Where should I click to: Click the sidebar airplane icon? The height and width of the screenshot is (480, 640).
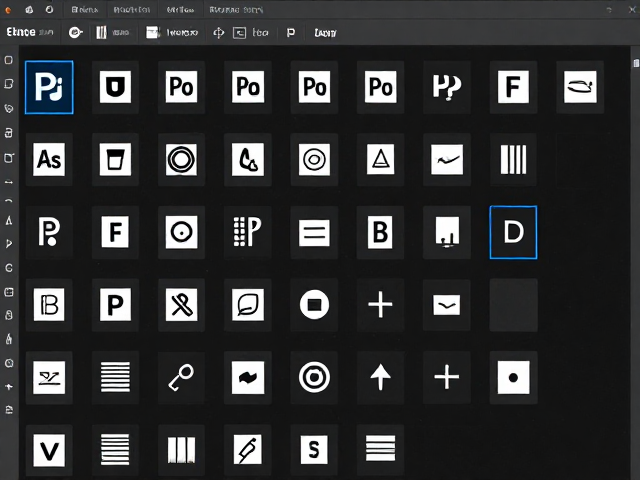coord(9,386)
